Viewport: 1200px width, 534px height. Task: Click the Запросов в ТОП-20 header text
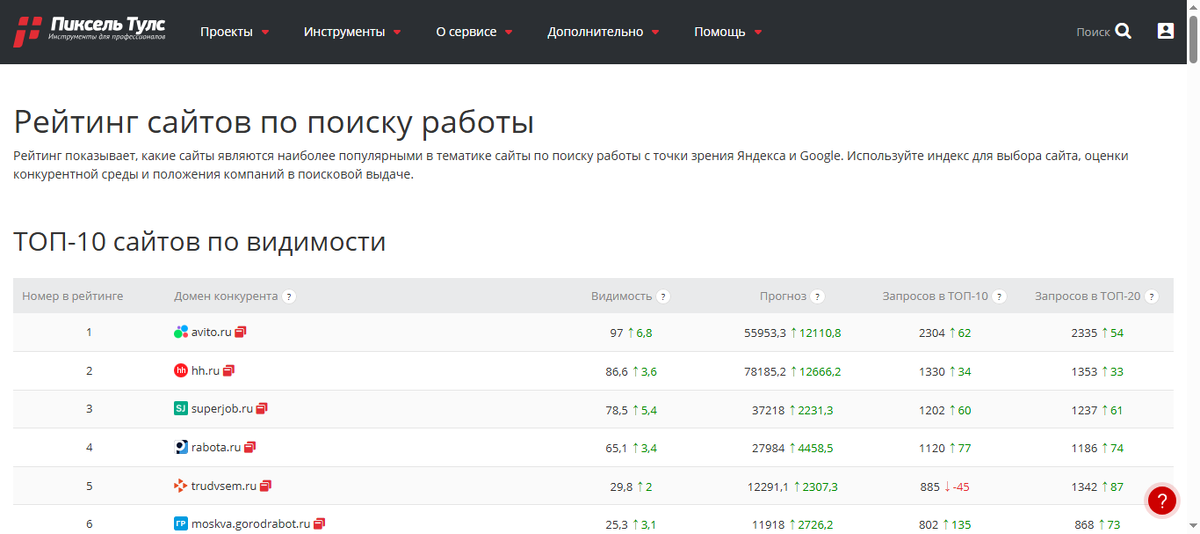pos(1088,296)
